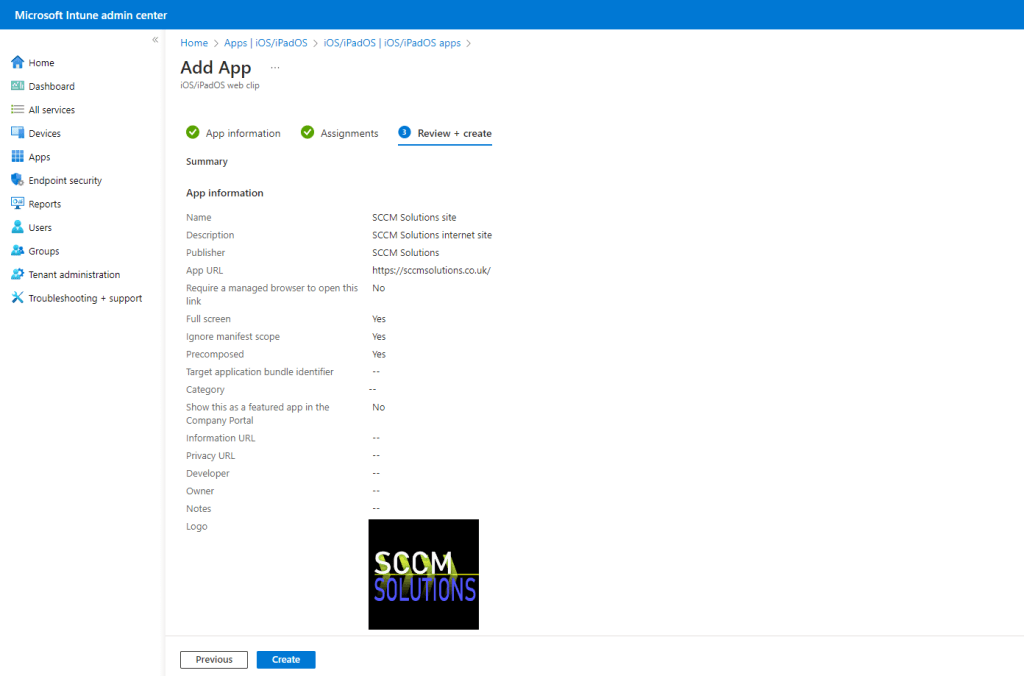The width and height of the screenshot is (1024, 676).
Task: Click the Groups icon in sidebar
Action: 17,251
